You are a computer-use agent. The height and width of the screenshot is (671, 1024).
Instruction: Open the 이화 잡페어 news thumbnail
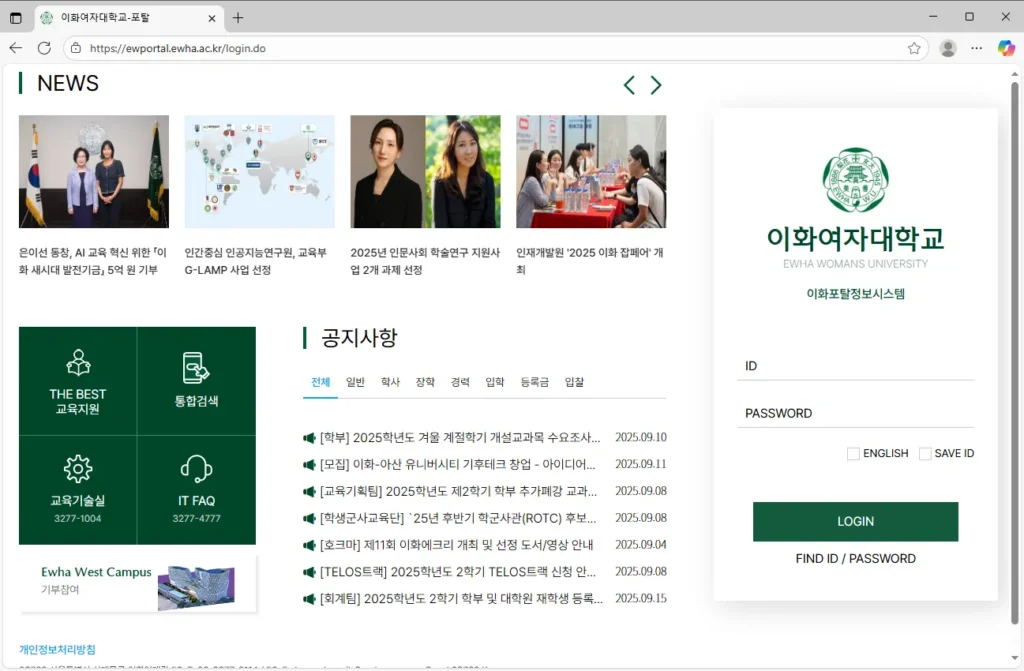tap(591, 172)
